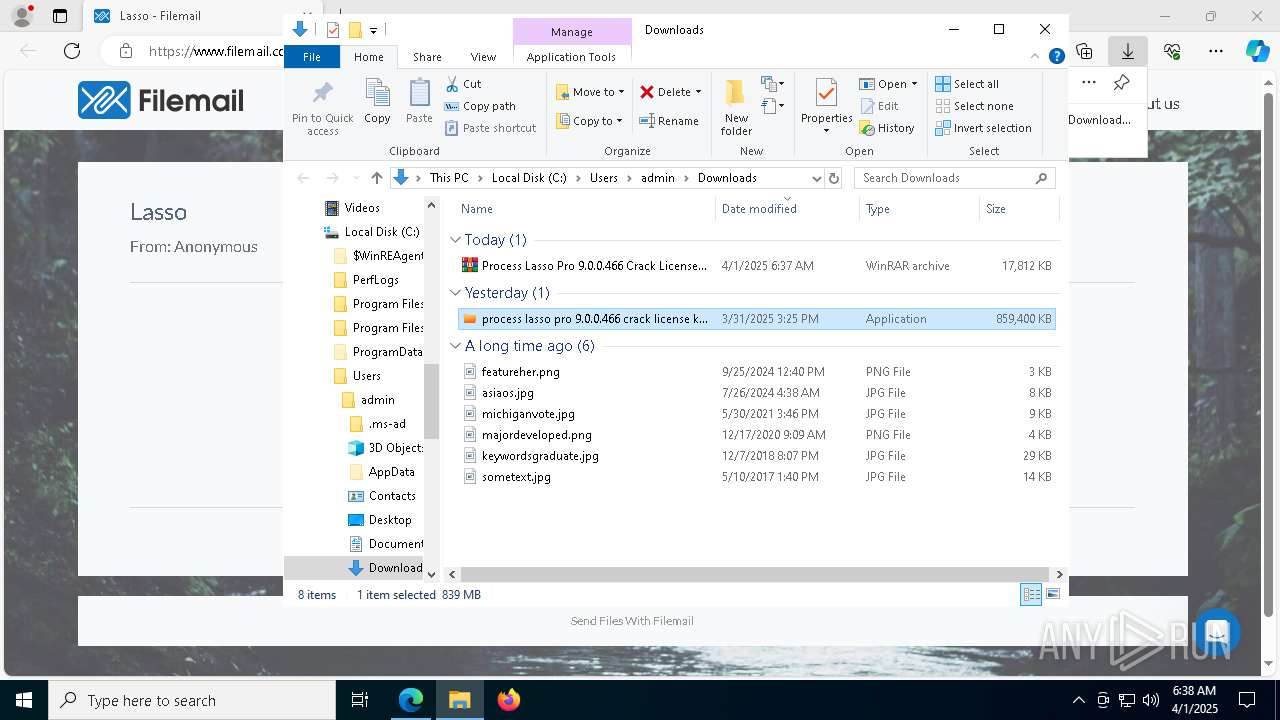Switch to the View ribbon tab
Image resolution: width=1280 pixels, height=720 pixels.
point(483,57)
